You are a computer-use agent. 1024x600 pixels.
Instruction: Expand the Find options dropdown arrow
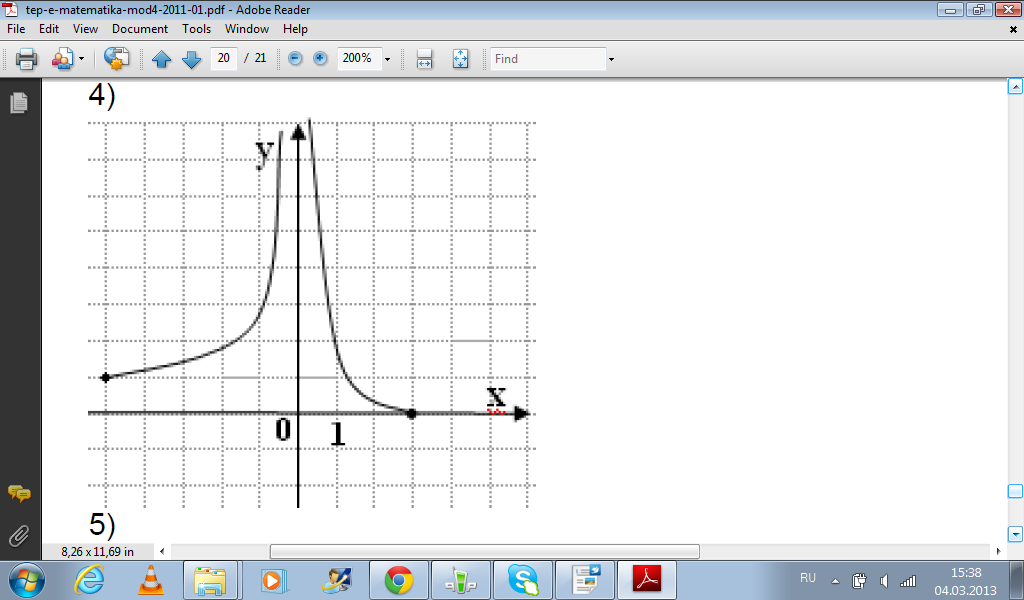pyautogui.click(x=611, y=59)
